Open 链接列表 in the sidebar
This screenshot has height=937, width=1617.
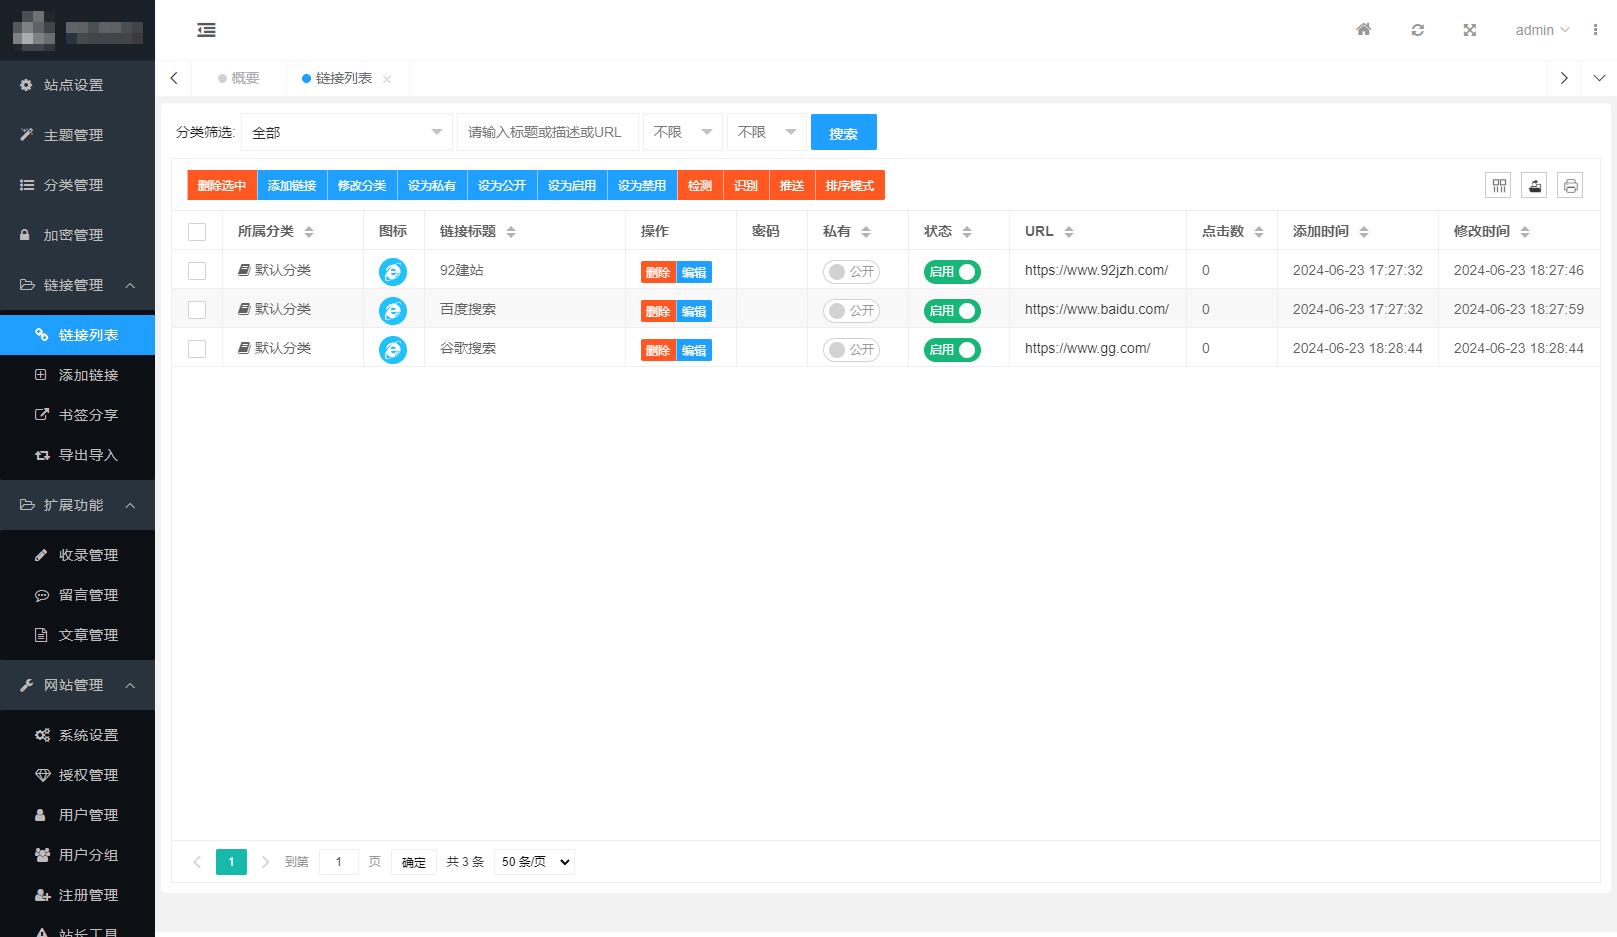[x=77, y=335]
